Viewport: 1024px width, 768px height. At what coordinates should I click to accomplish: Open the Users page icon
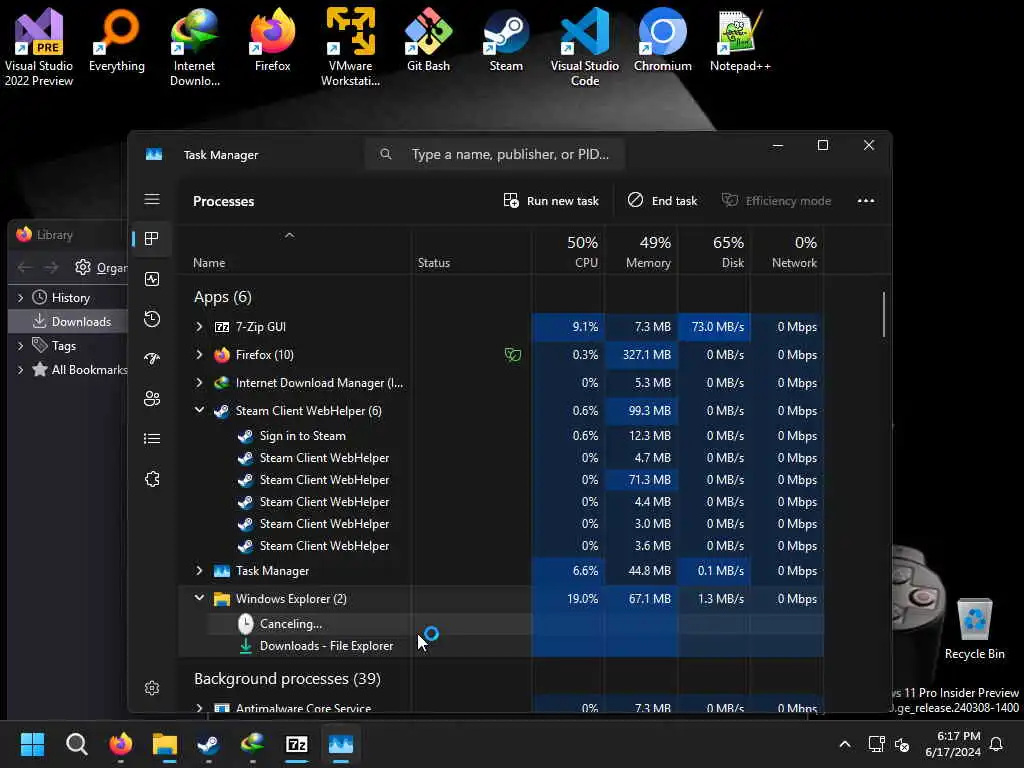click(x=152, y=398)
